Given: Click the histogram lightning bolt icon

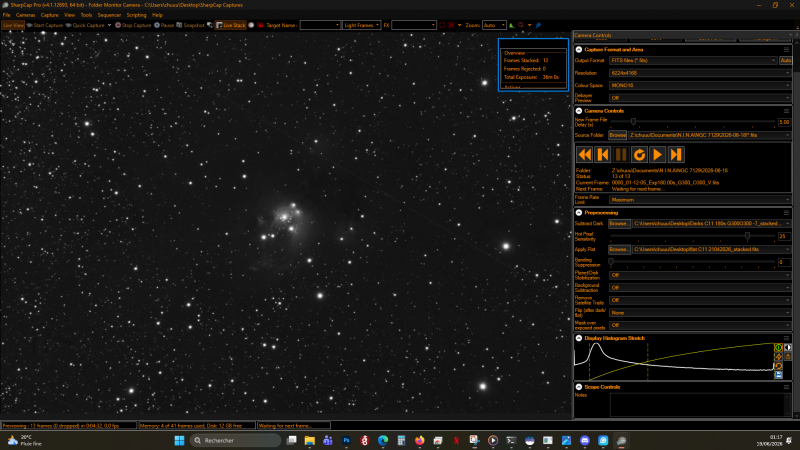Looking at the screenshot, I should pos(779,357).
